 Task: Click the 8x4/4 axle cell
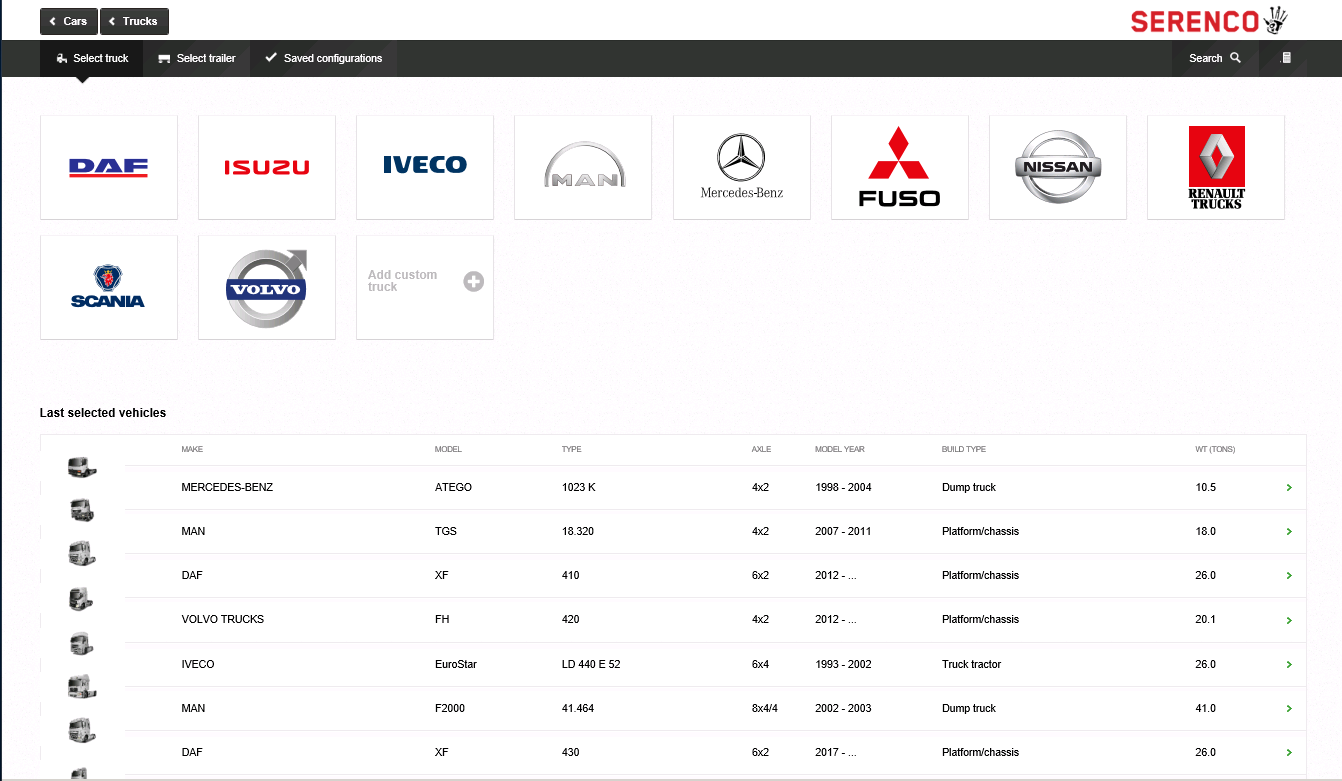765,709
